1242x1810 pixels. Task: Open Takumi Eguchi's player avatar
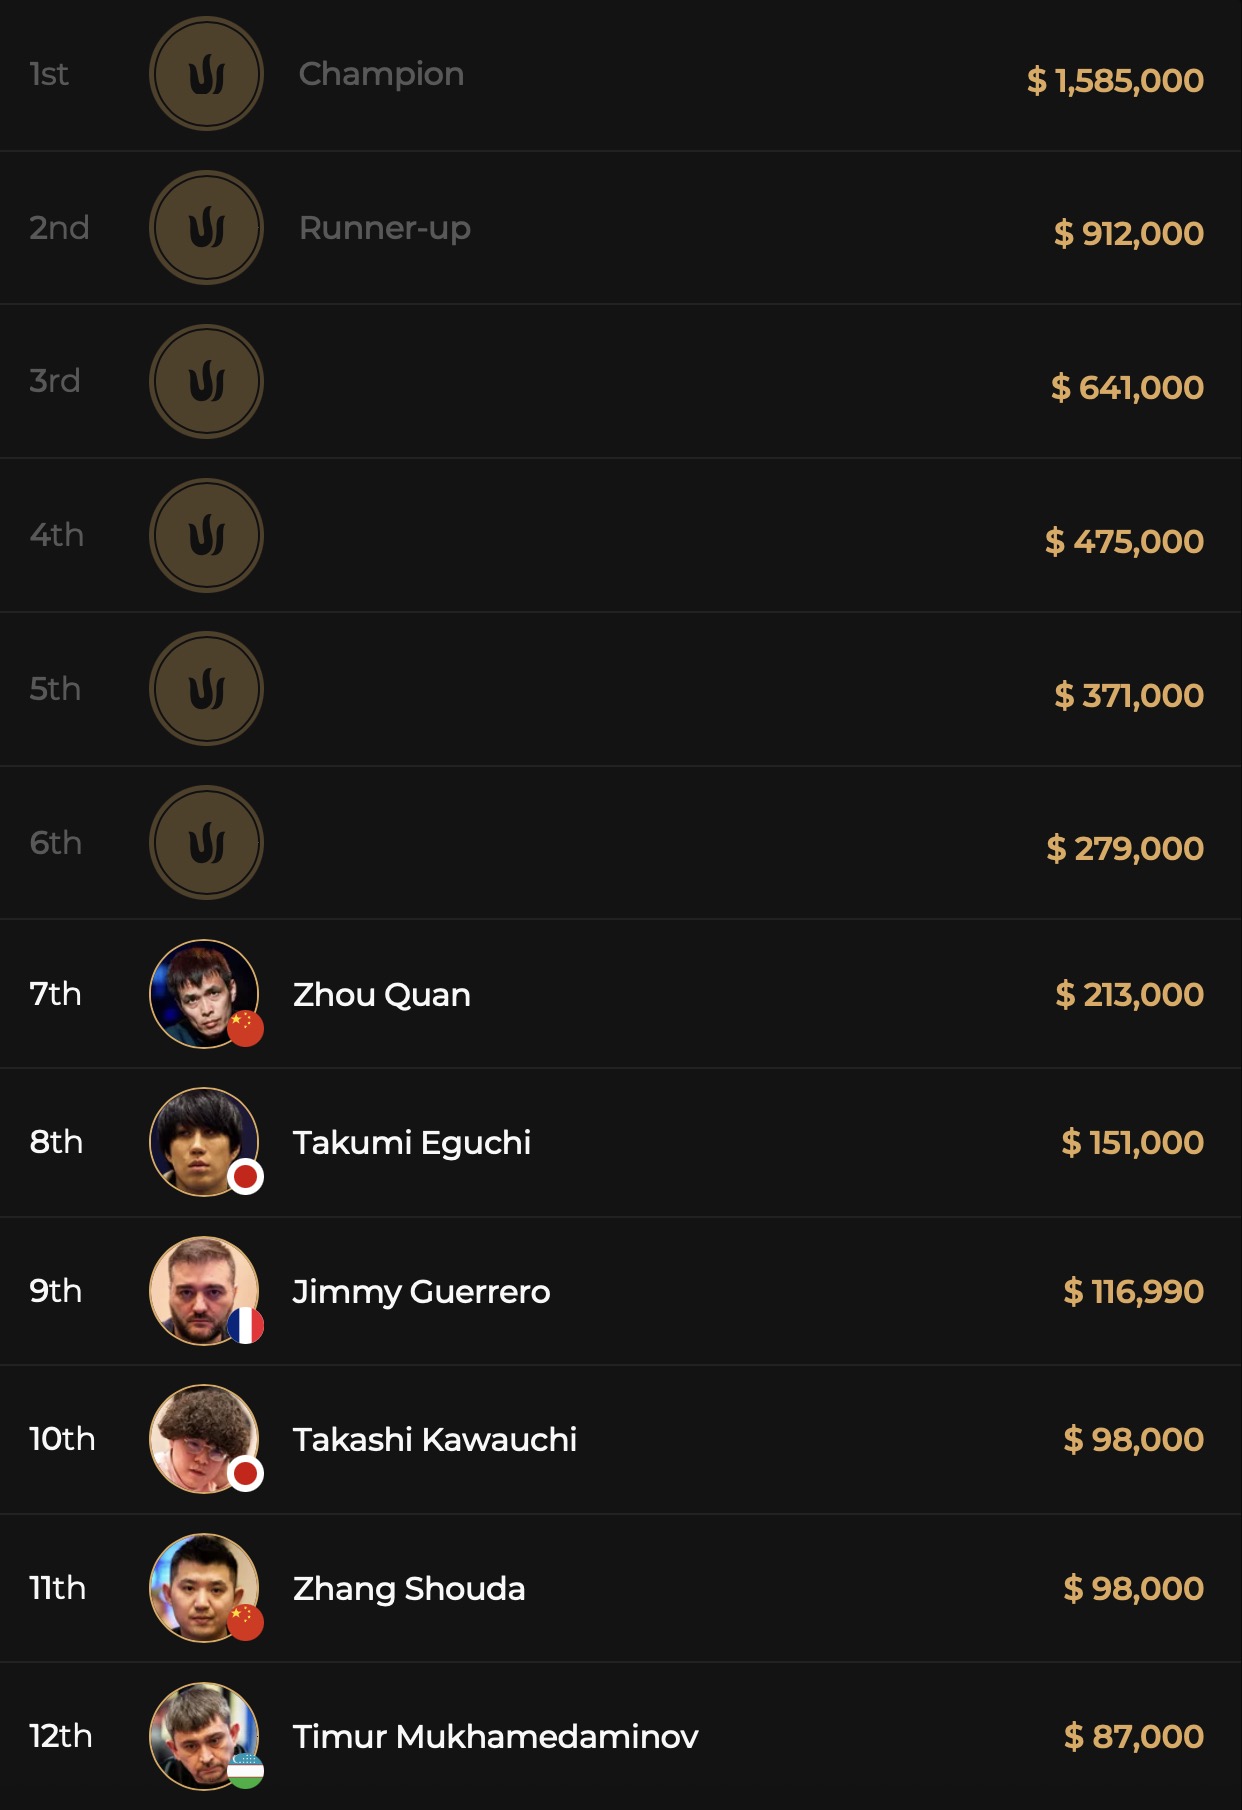203,1141
